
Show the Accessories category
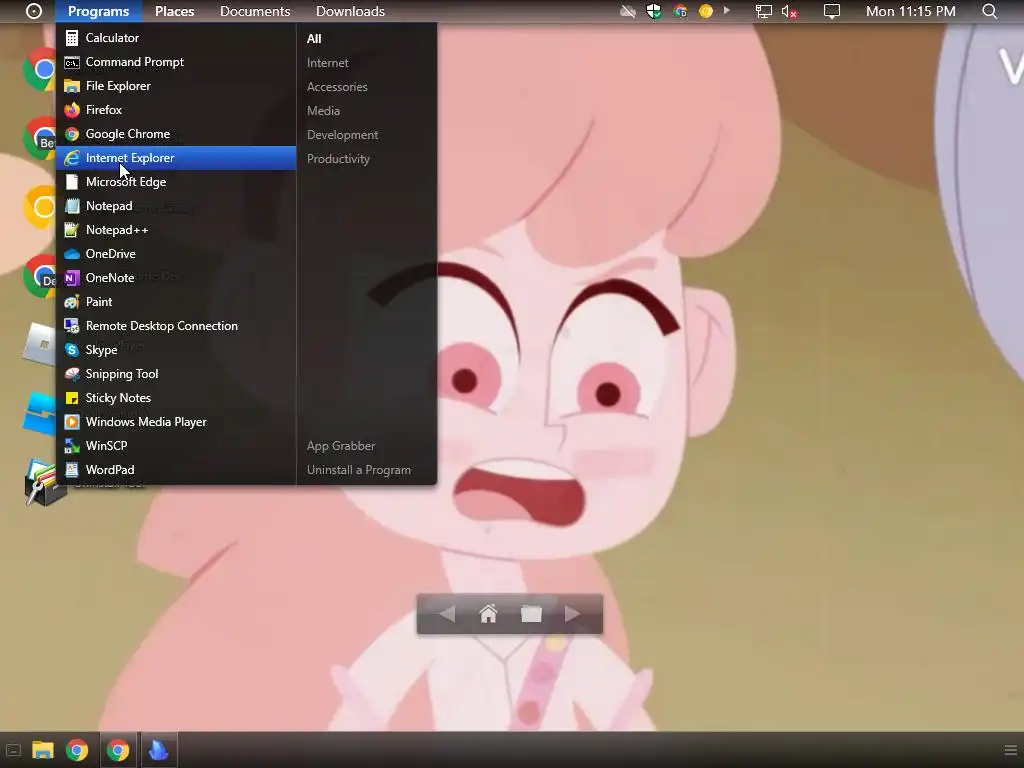point(337,87)
